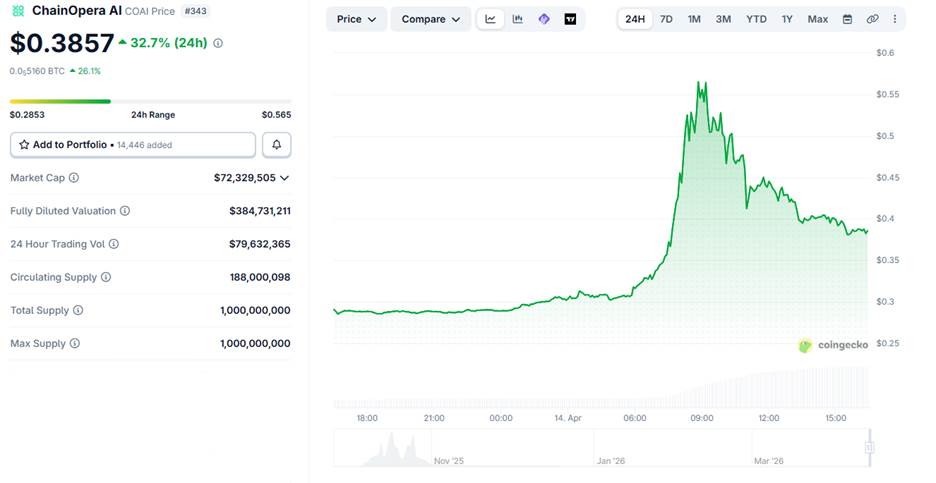936x483 pixels.
Task: Click the chart navigator right handle
Action: point(869,448)
